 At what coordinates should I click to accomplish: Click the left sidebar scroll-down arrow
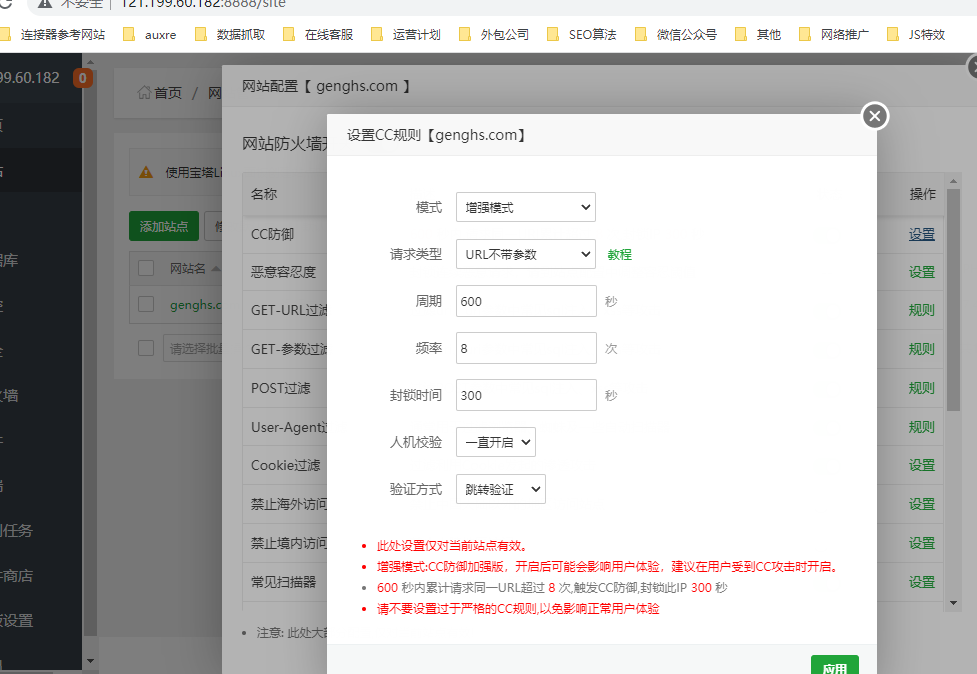pyautogui.click(x=90, y=661)
